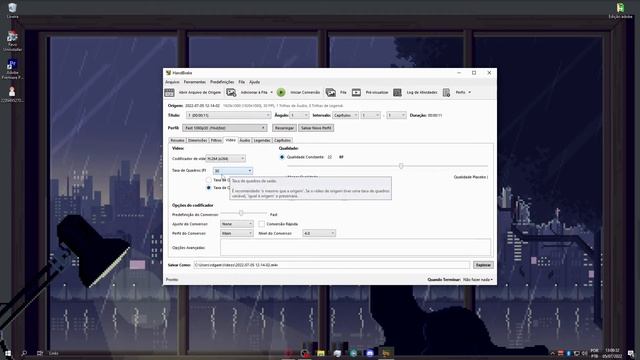Open the Ajuste do Conversor dropdown

[237, 224]
